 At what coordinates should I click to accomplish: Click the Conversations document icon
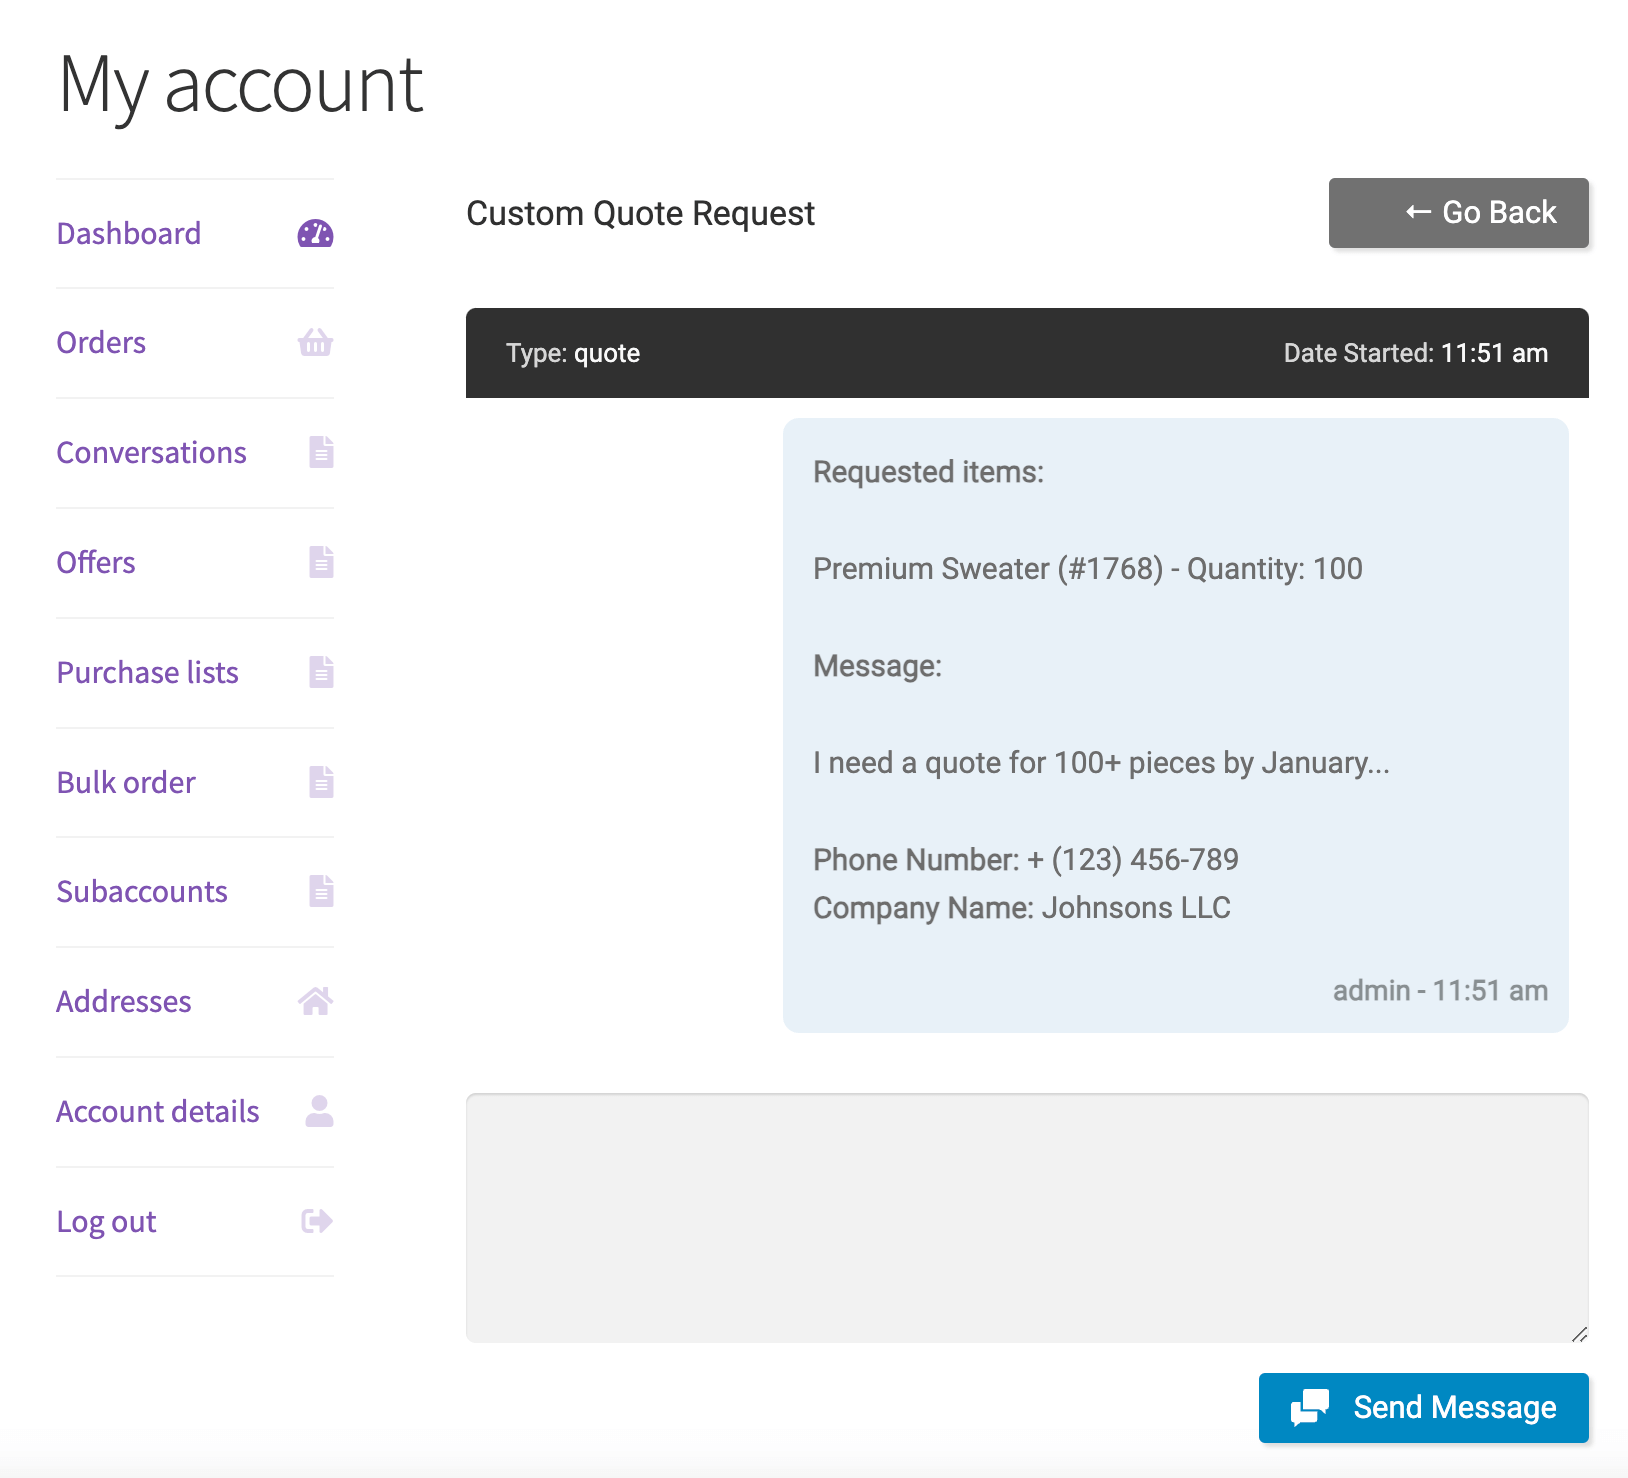coord(321,452)
